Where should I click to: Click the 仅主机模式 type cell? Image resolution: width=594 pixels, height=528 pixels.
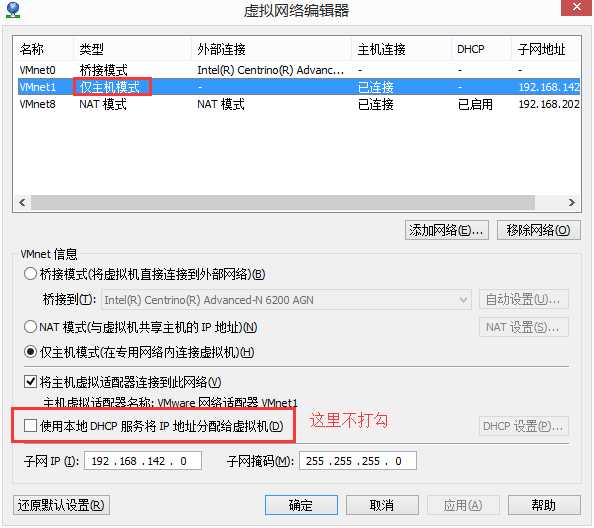pos(109,87)
